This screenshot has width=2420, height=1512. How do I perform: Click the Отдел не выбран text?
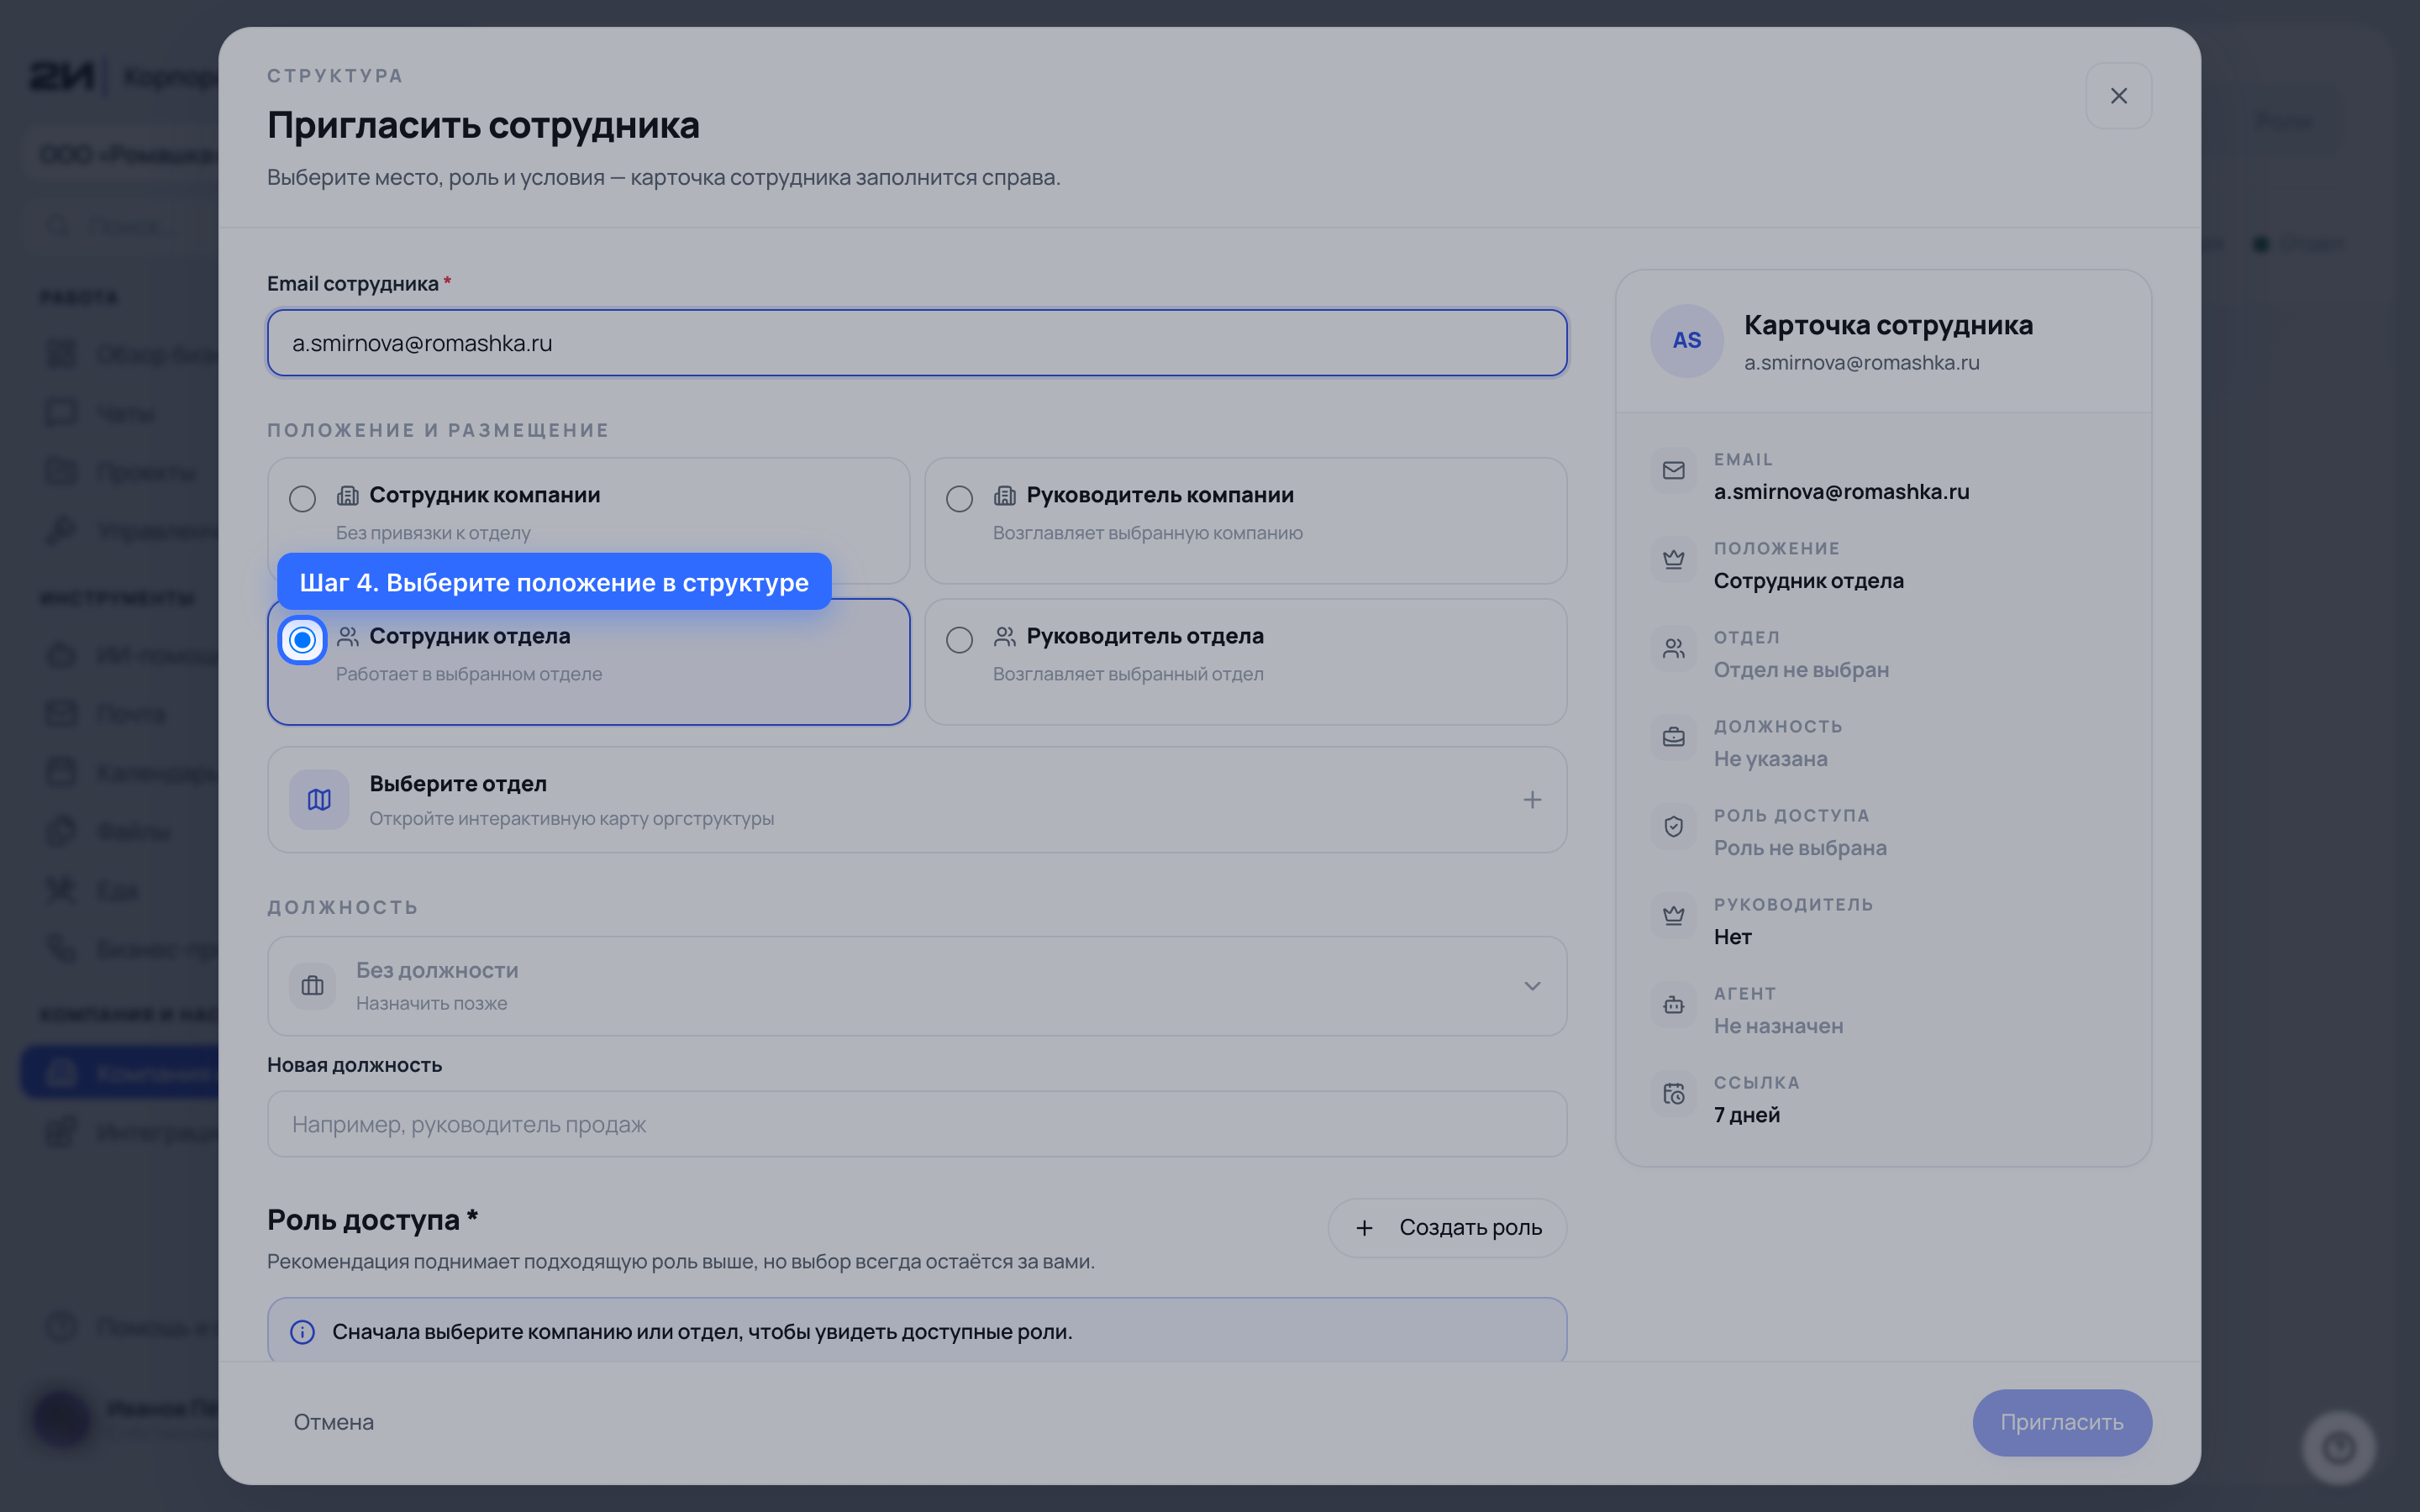point(1801,670)
